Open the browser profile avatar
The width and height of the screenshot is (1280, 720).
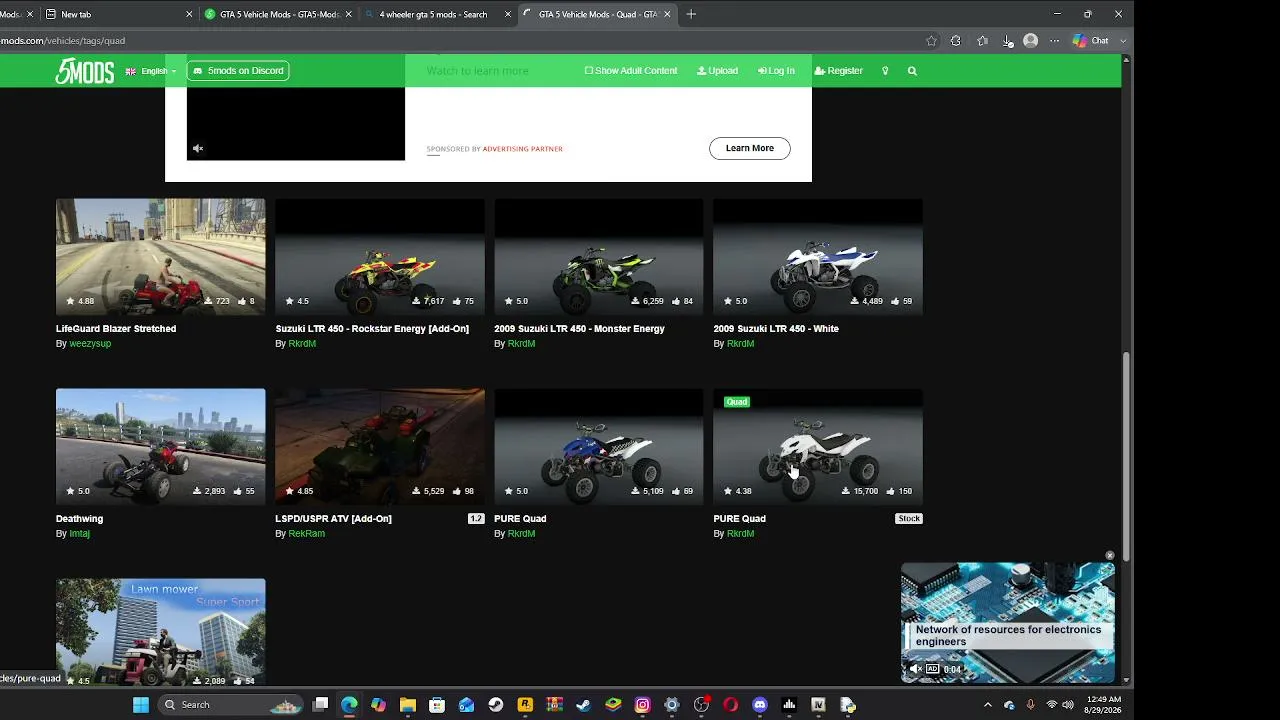1031,41
